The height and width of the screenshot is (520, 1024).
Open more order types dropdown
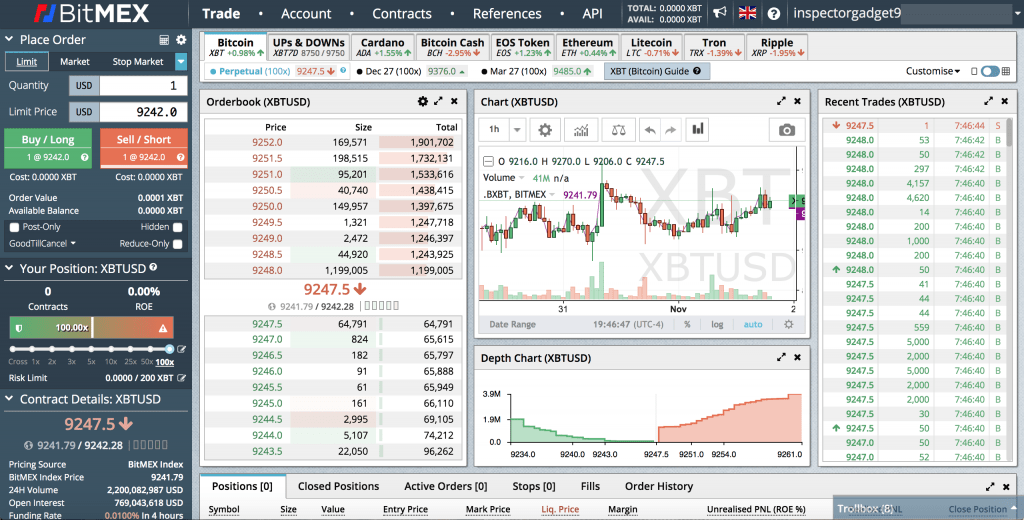[x=181, y=61]
